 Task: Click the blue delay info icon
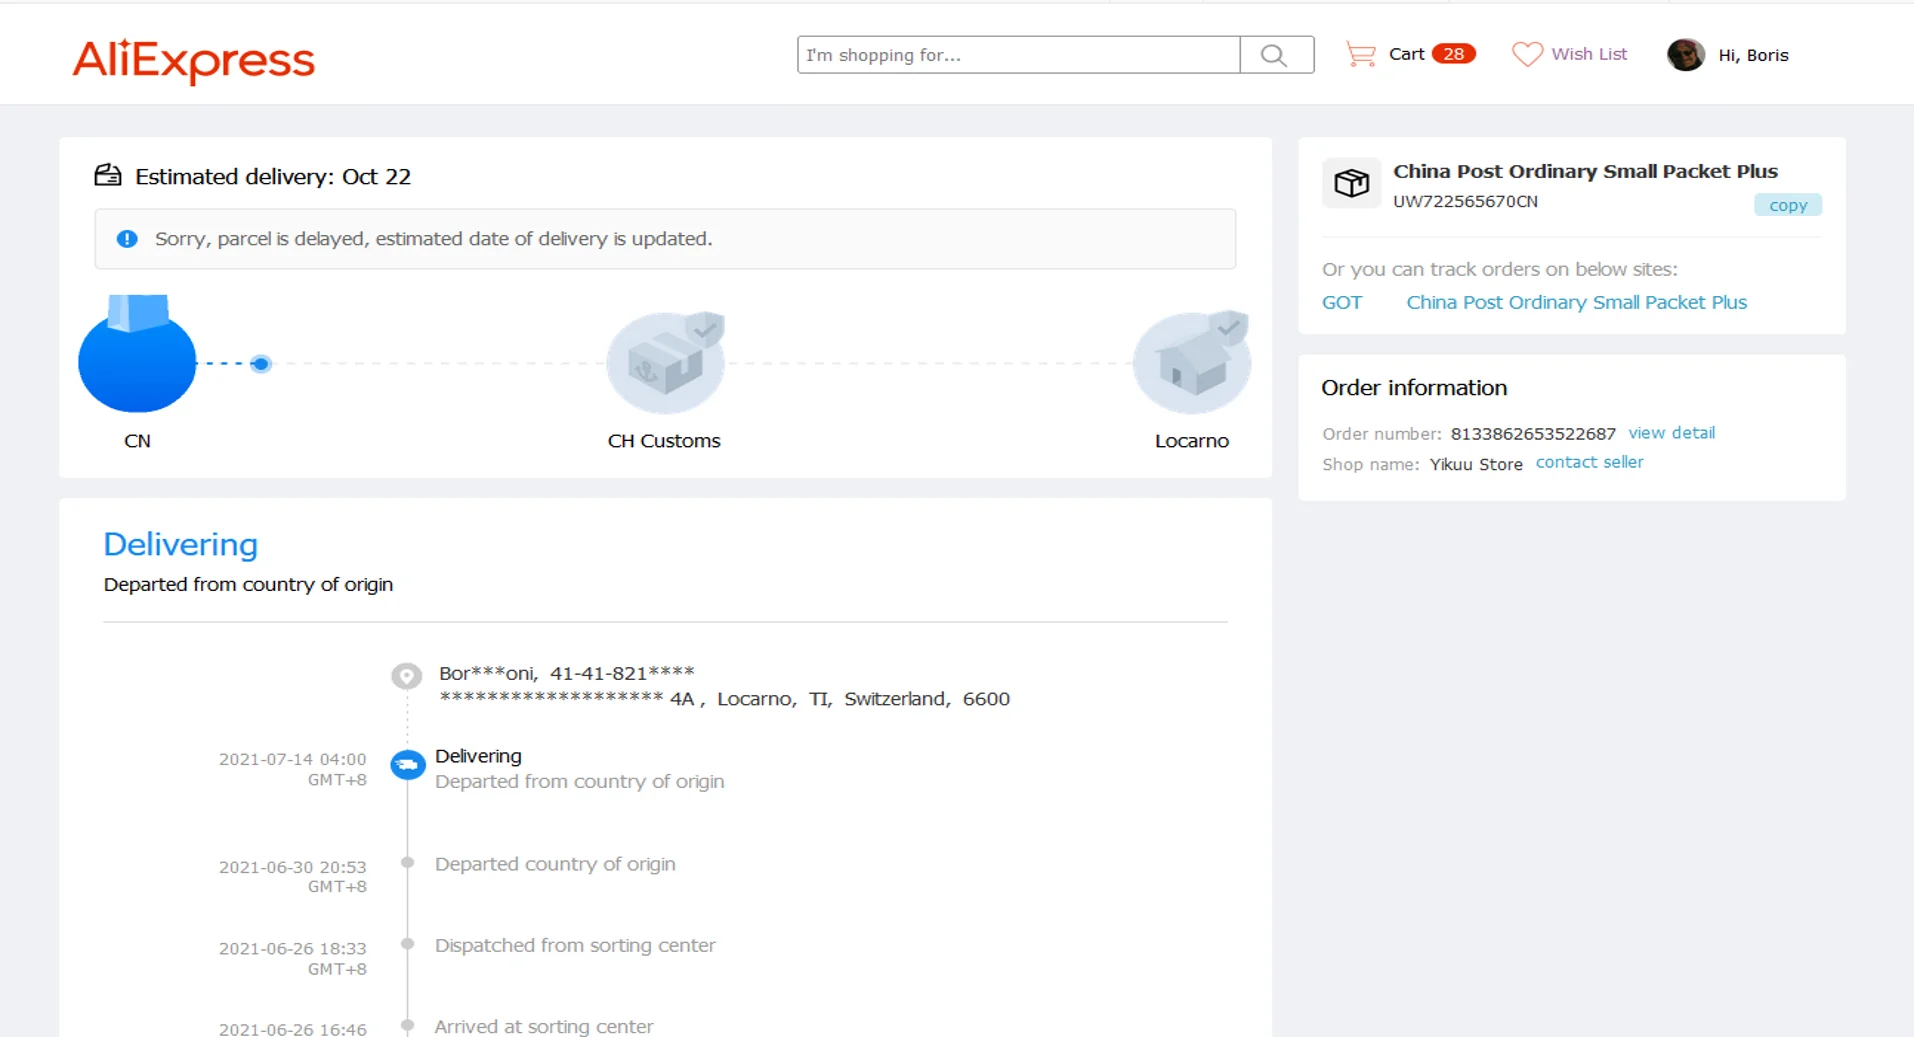[x=127, y=239]
